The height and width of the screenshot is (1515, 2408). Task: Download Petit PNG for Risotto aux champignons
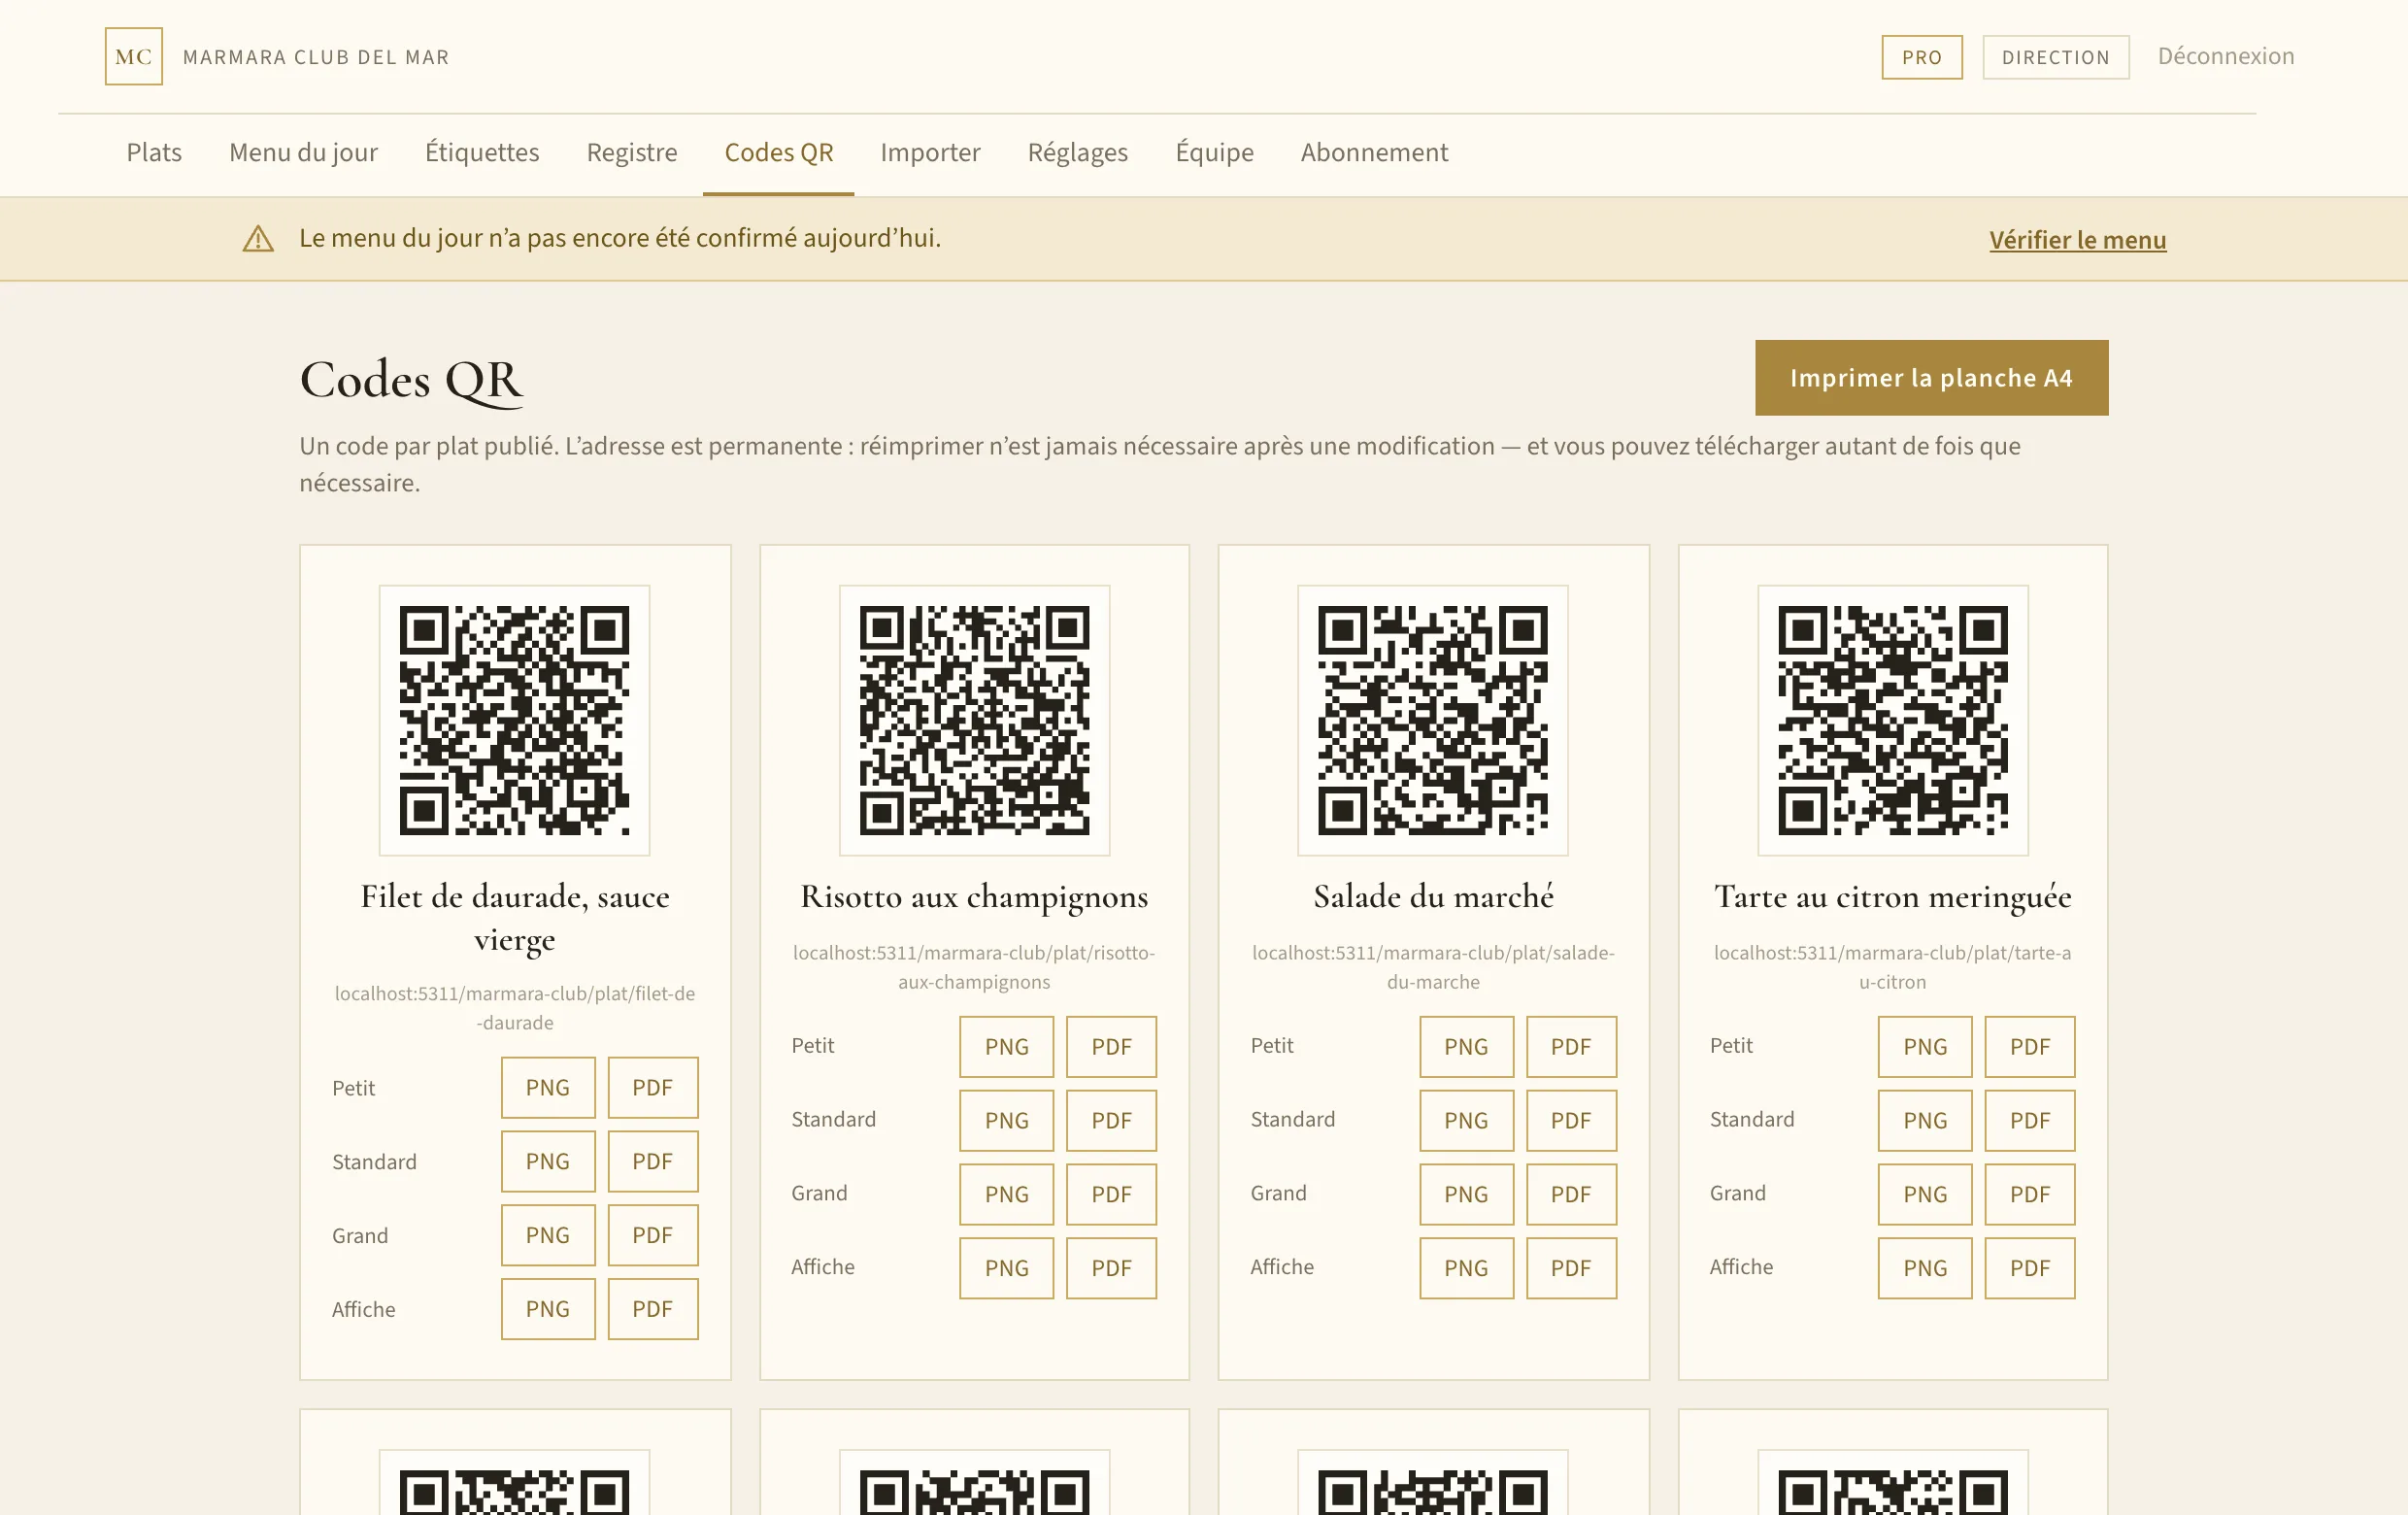pos(1007,1047)
